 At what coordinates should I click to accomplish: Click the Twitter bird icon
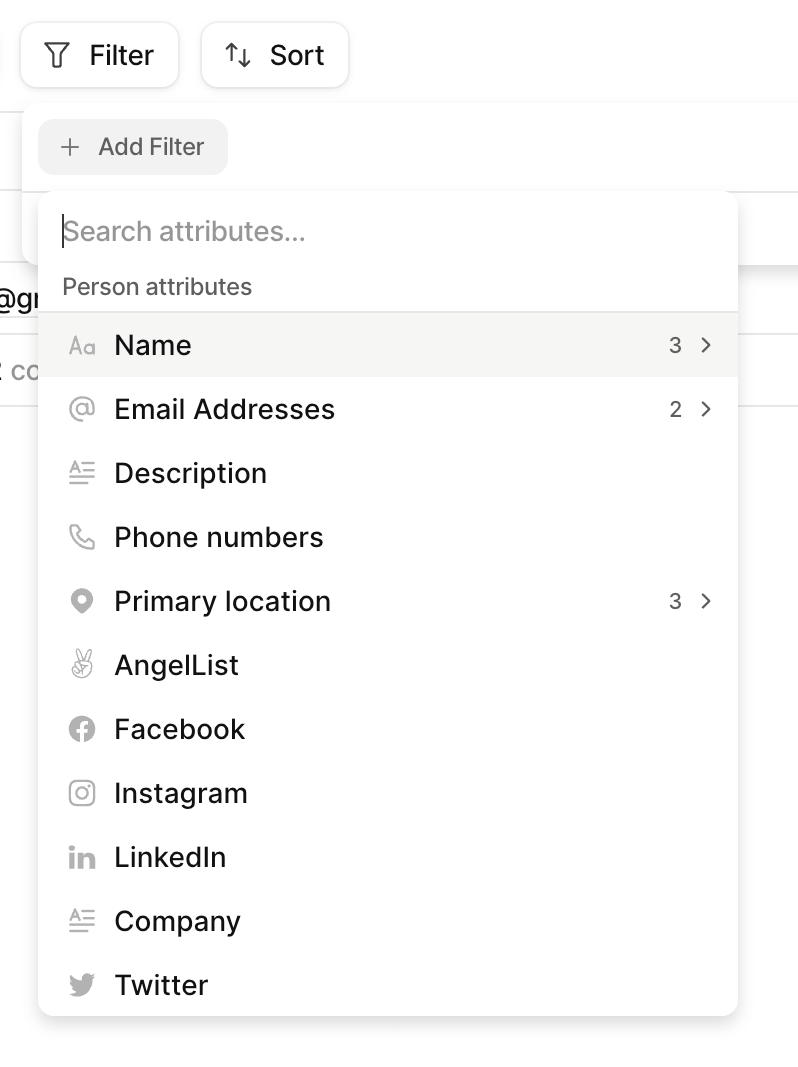pyautogui.click(x=82, y=985)
